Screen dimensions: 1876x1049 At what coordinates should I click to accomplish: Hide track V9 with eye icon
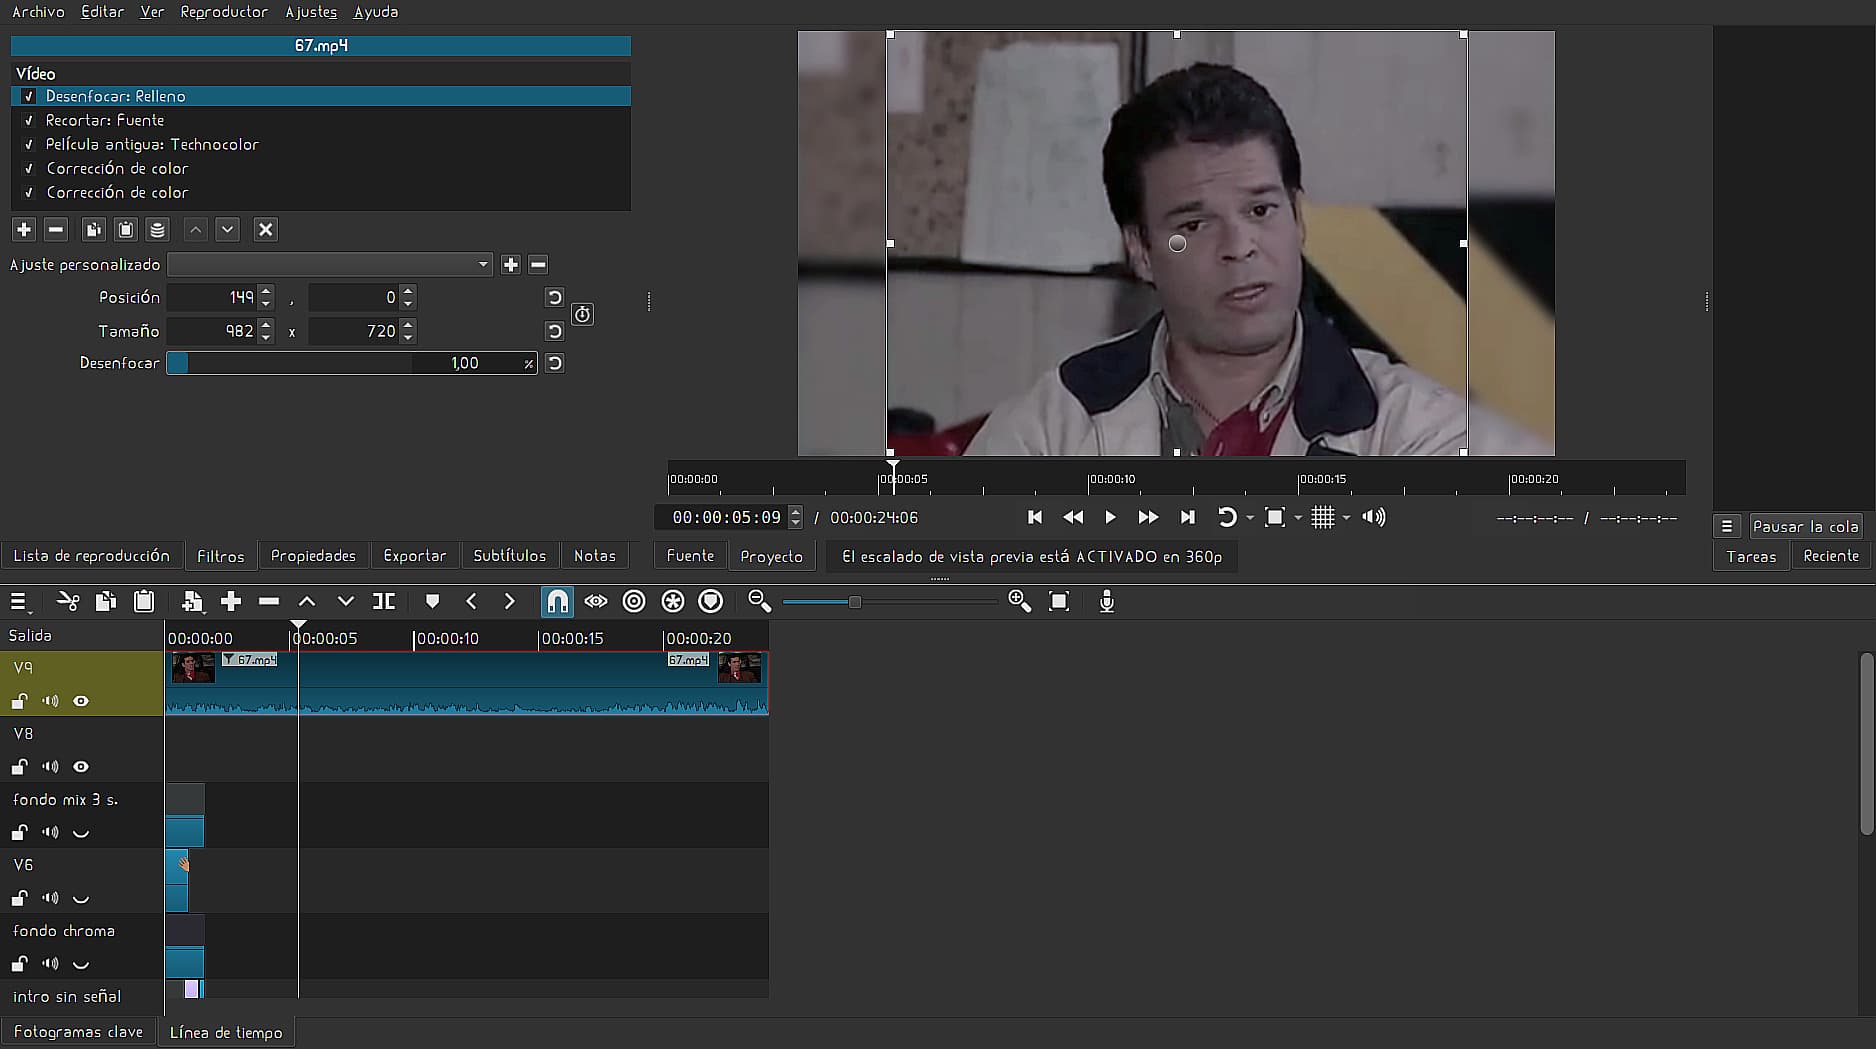pos(81,701)
